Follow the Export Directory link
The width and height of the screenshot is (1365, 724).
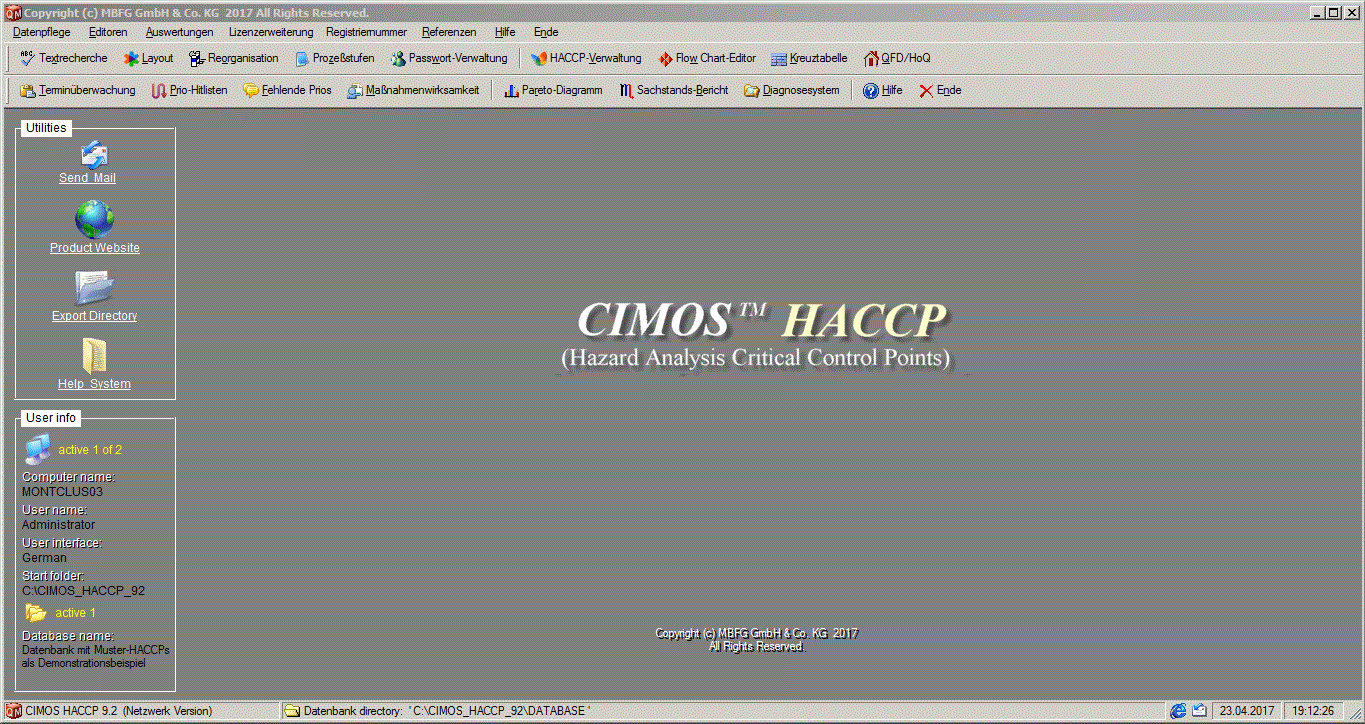(x=95, y=316)
